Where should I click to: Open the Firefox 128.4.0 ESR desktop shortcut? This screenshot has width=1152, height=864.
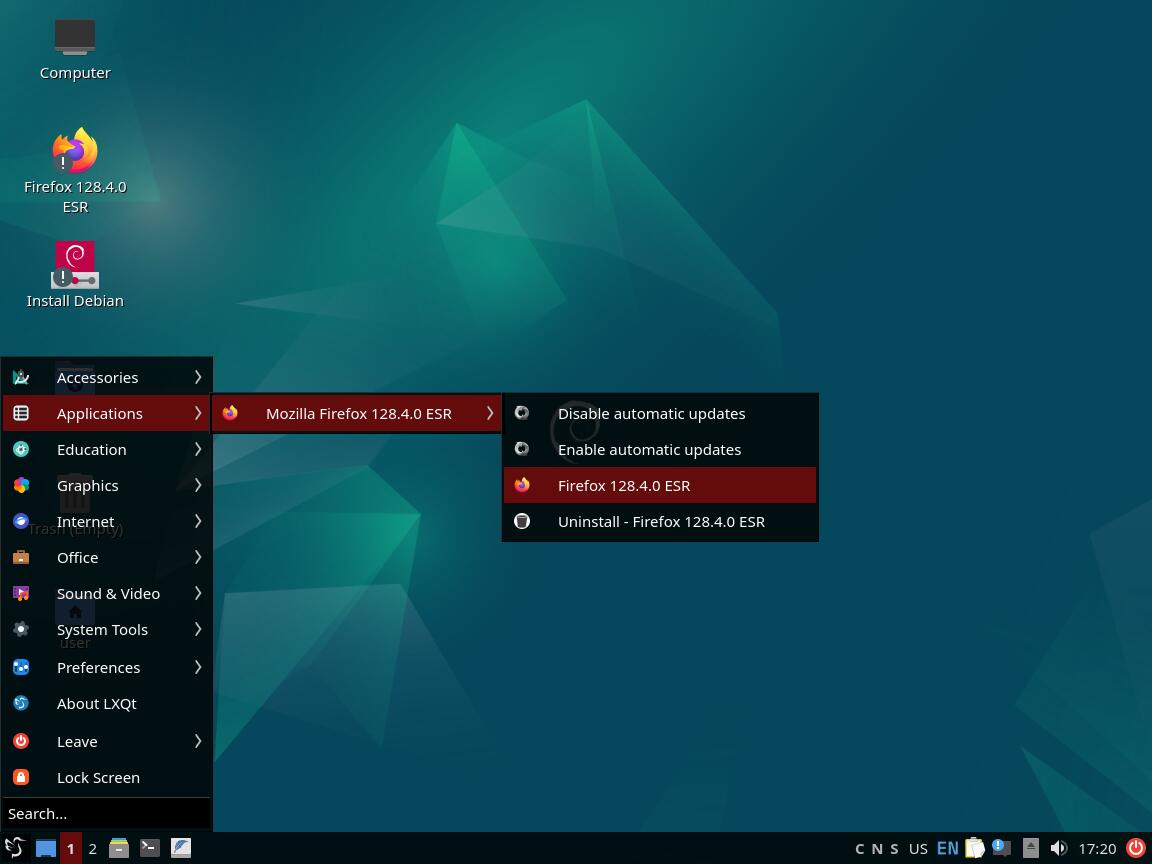75,170
